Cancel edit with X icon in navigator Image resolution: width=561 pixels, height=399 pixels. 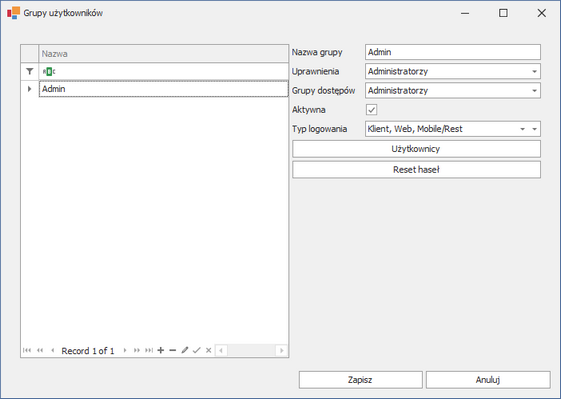[209, 350]
